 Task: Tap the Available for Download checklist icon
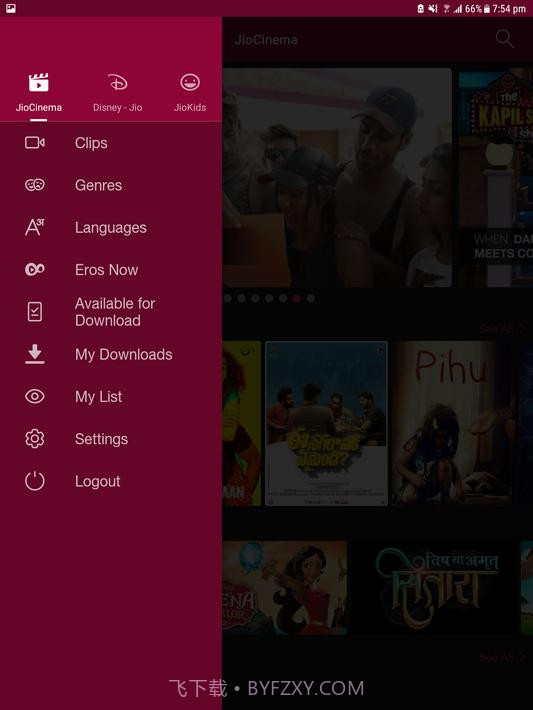click(x=35, y=312)
